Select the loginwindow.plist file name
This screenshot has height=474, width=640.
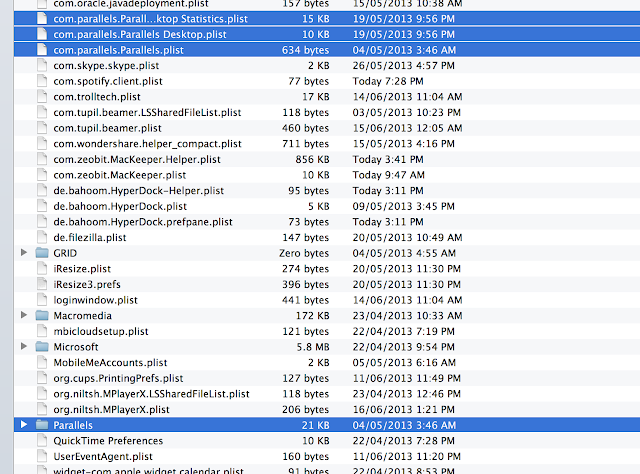96,300
